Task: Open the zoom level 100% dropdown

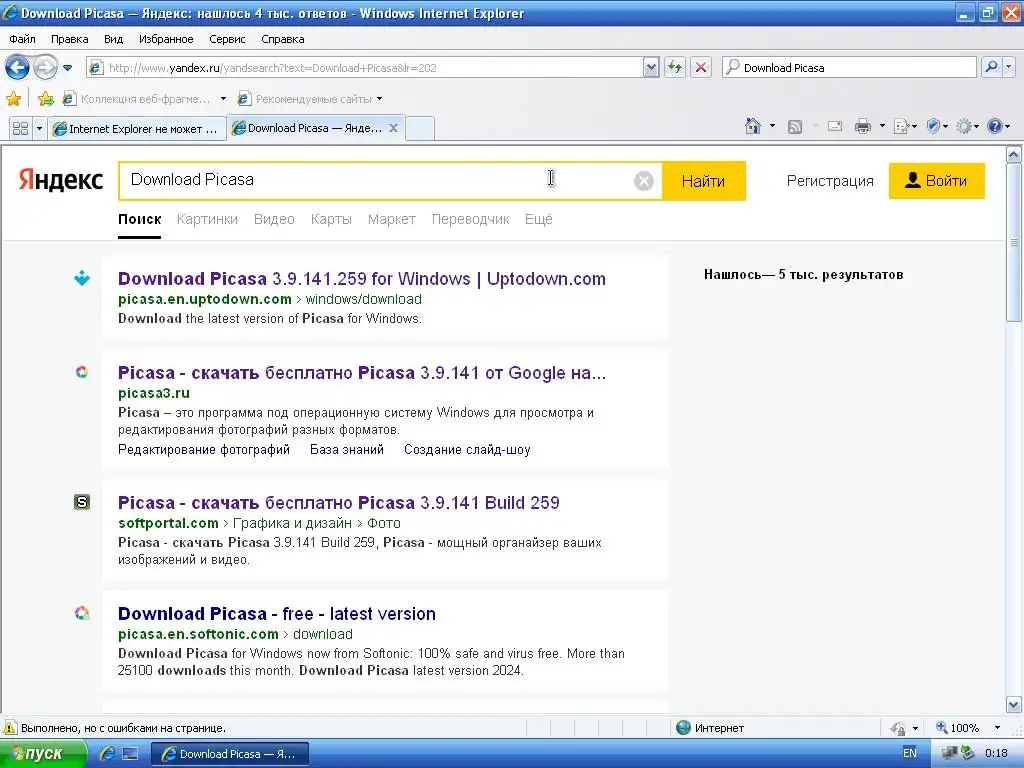Action: pos(997,728)
